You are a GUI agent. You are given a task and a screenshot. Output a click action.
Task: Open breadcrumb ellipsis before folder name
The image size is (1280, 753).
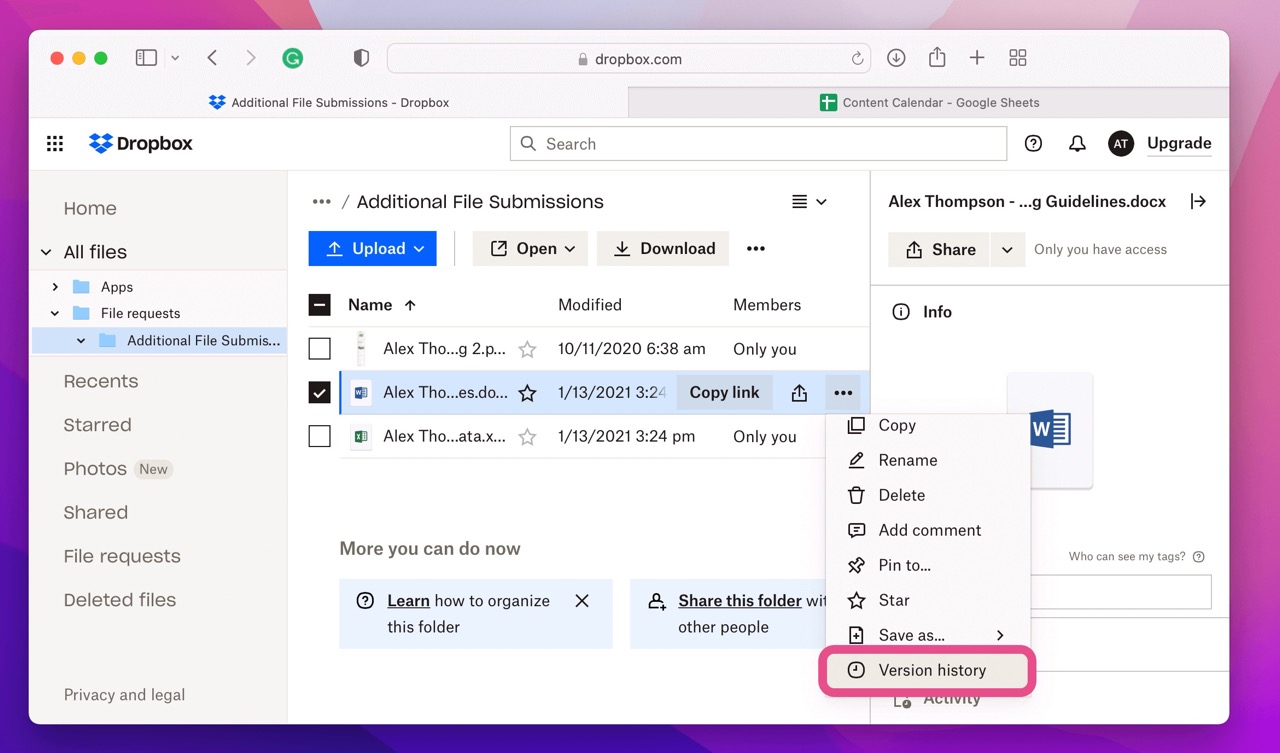pyautogui.click(x=321, y=202)
